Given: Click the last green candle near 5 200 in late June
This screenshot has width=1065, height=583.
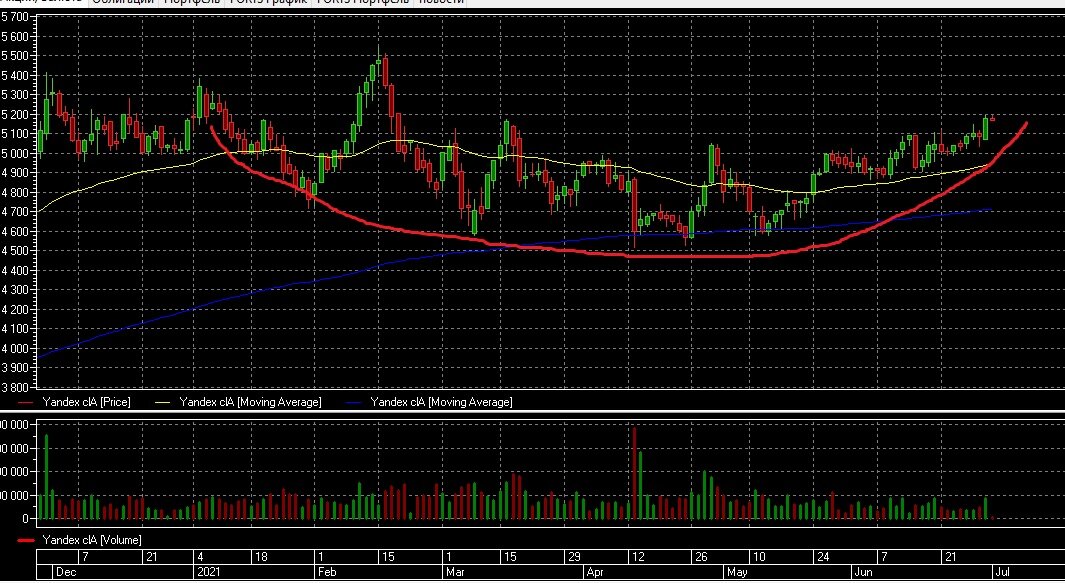Looking at the screenshot, I should coord(986,128).
